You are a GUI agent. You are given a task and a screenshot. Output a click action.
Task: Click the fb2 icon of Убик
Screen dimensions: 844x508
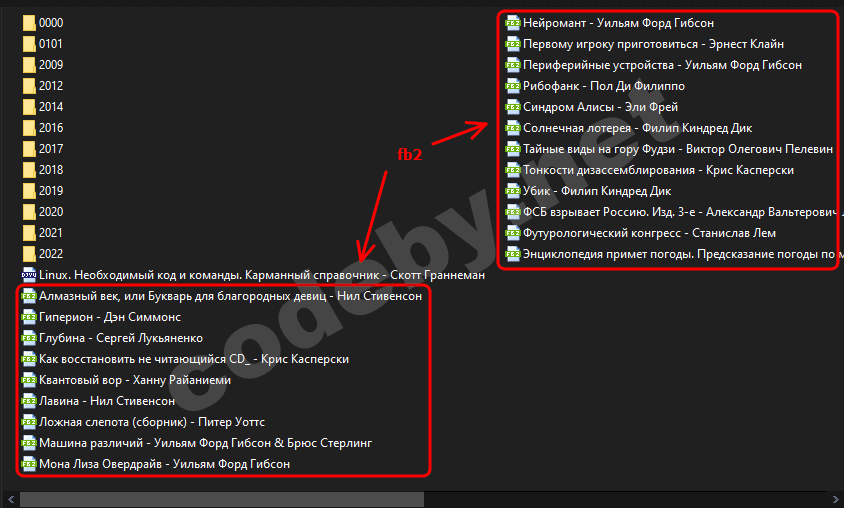coord(513,190)
